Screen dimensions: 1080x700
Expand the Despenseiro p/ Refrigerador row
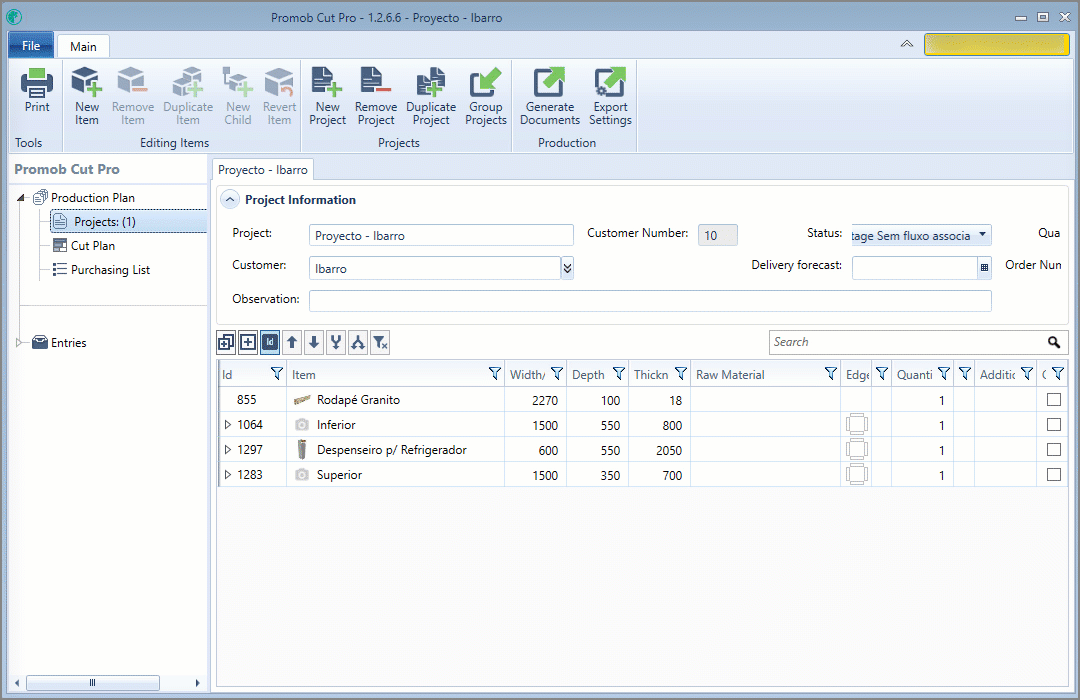[227, 450]
